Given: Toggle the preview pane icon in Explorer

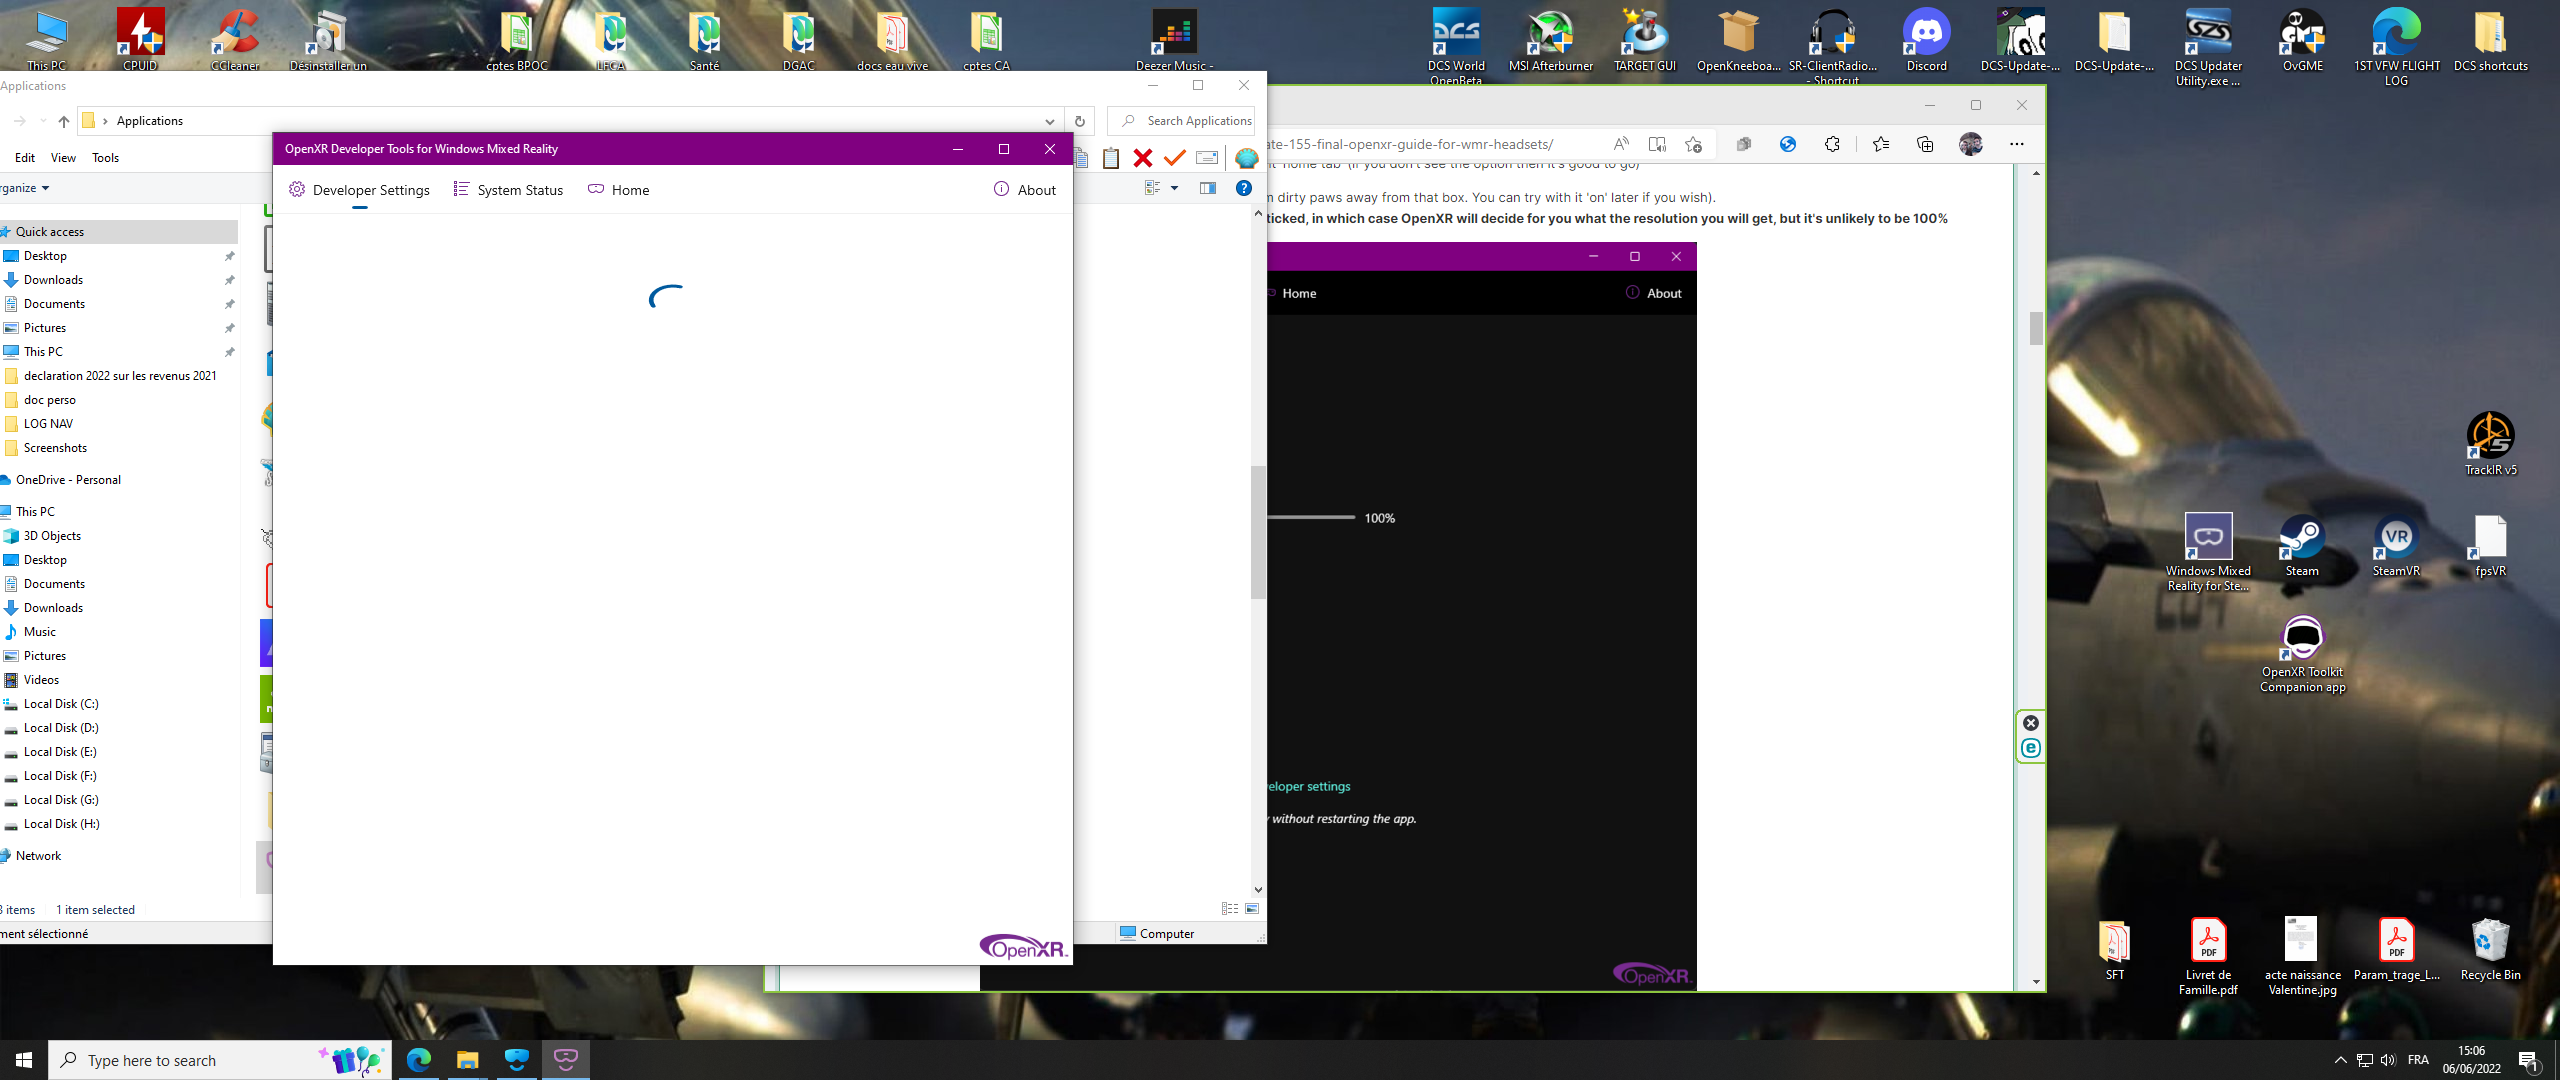Looking at the screenshot, I should click(1208, 188).
